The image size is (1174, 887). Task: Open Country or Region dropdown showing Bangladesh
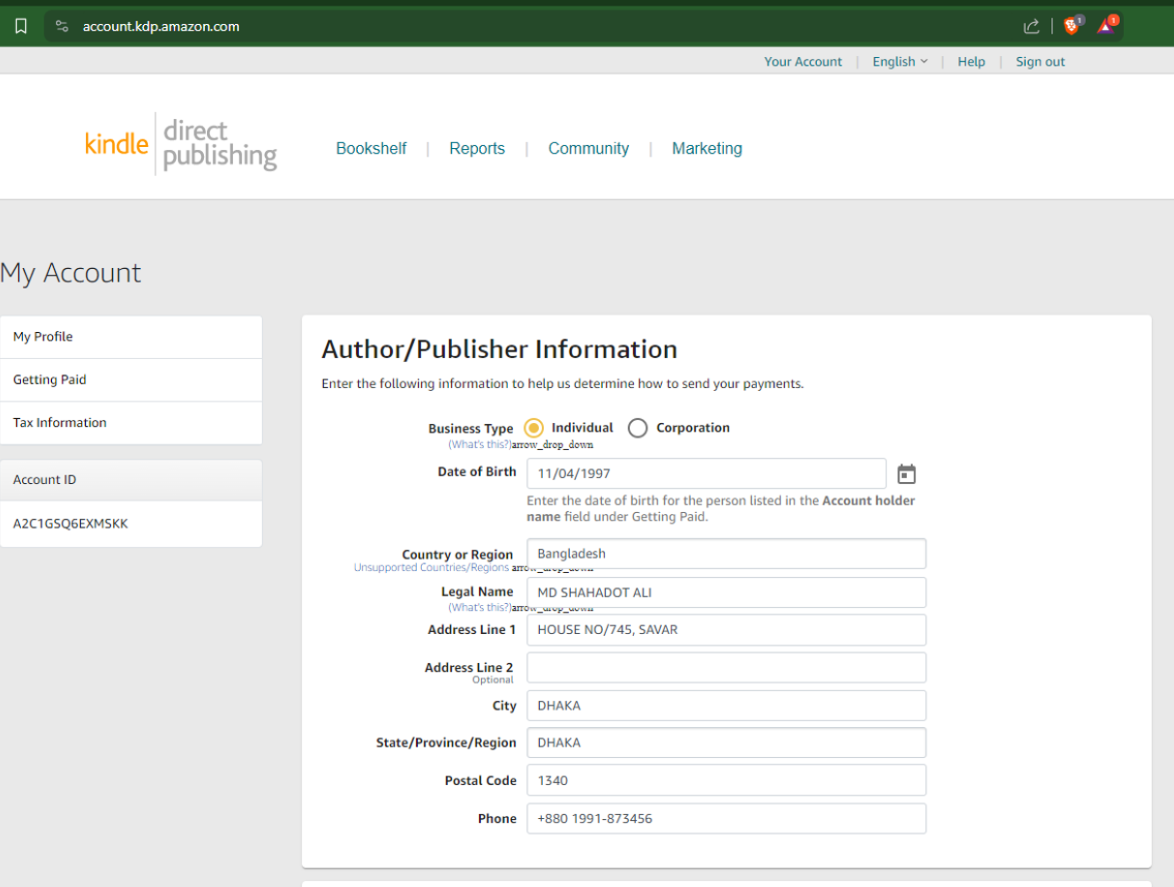(726, 554)
